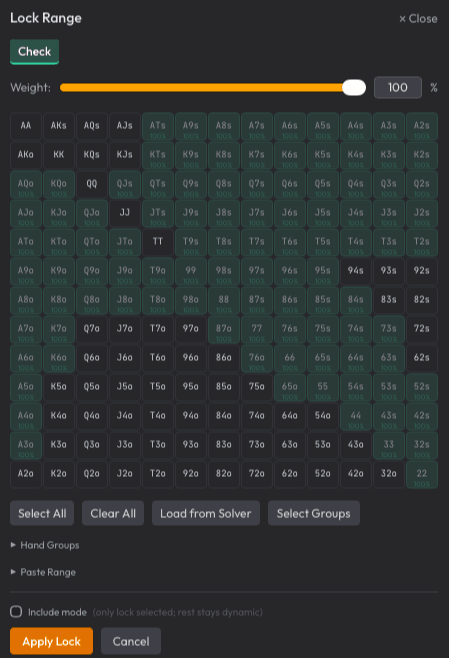This screenshot has width=449, height=658.
Task: Toggle the TT hand cell
Action: pos(158,242)
